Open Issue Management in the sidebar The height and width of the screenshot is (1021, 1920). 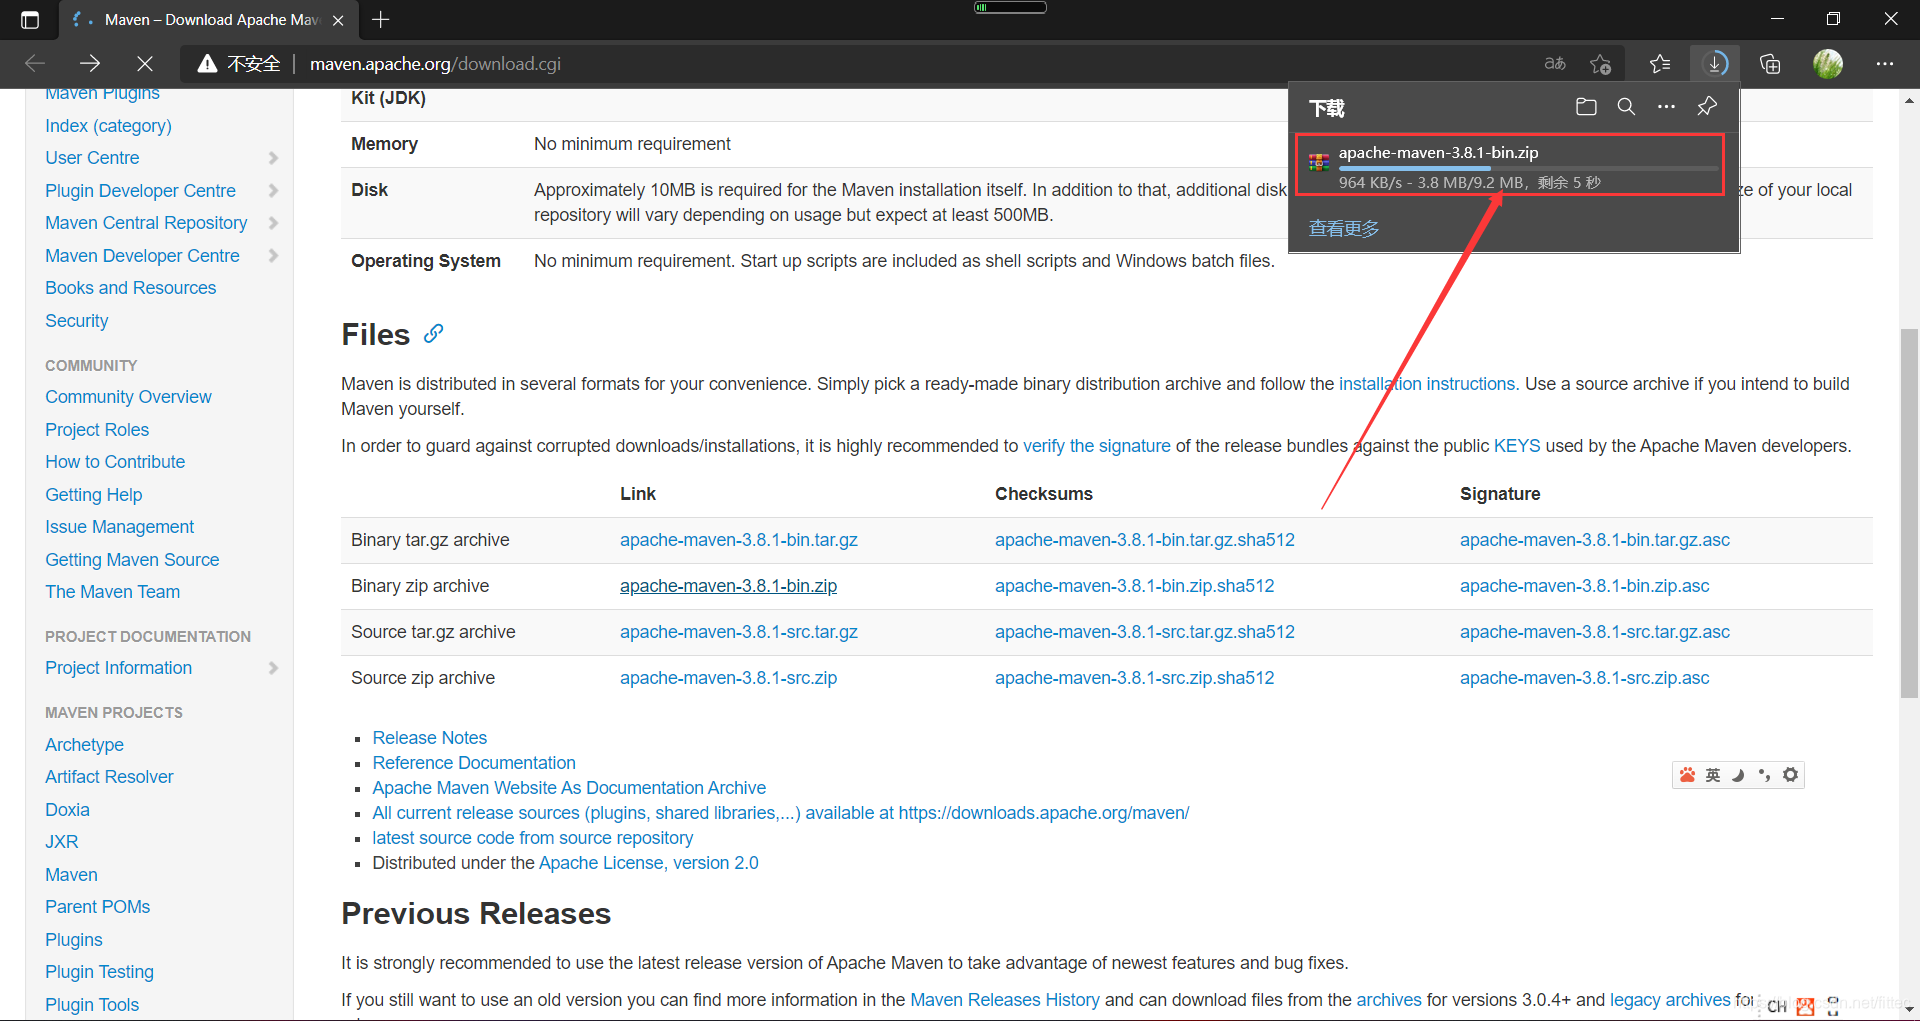pyautogui.click(x=119, y=527)
